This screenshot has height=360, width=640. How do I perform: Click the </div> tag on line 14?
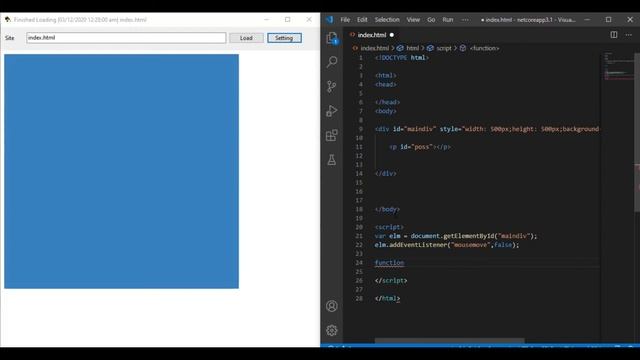pos(386,173)
